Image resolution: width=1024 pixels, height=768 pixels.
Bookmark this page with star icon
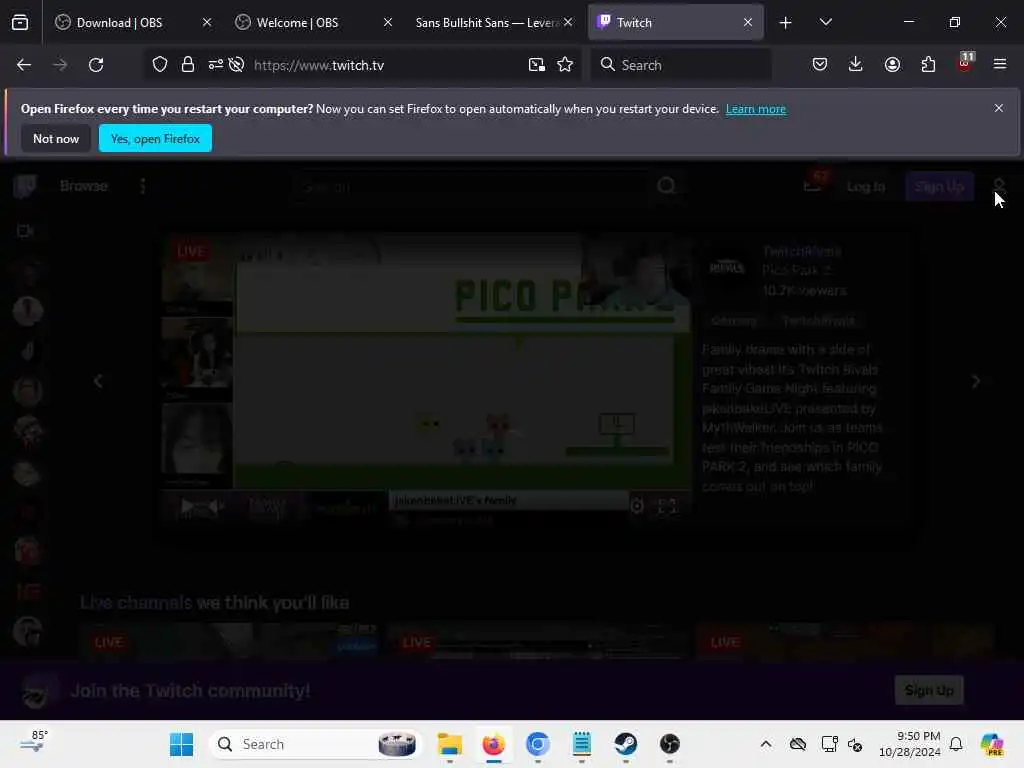pos(565,64)
